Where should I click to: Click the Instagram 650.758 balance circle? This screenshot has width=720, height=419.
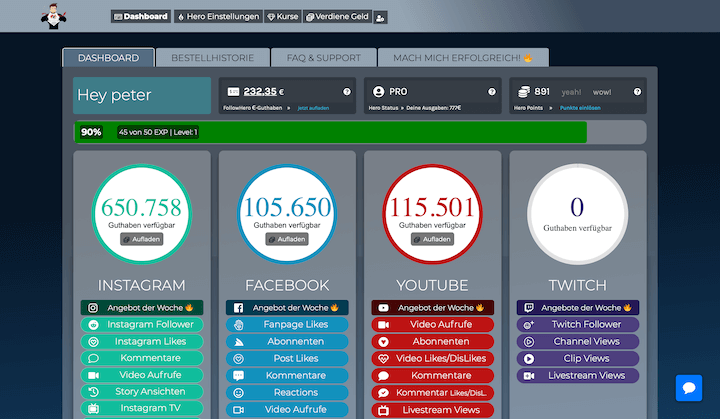(142, 214)
